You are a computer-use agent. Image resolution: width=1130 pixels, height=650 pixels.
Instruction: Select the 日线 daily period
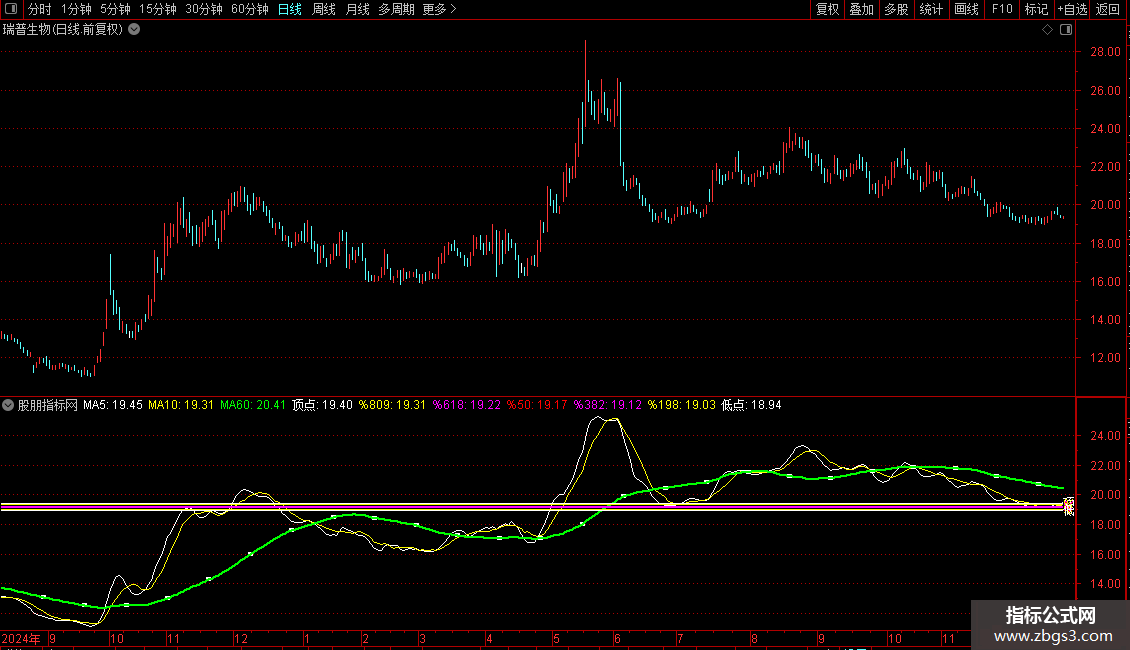pyautogui.click(x=290, y=9)
